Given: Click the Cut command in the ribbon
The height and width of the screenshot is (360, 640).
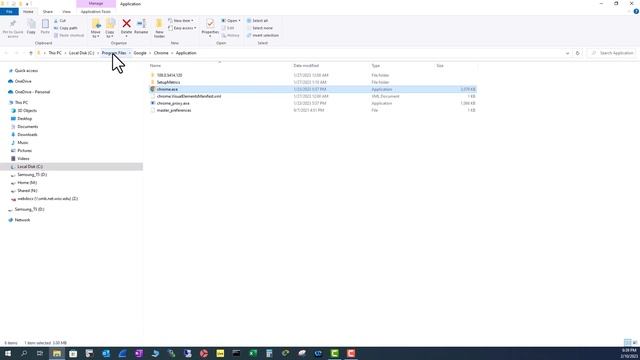Looking at the screenshot, I should click(x=60, y=20).
